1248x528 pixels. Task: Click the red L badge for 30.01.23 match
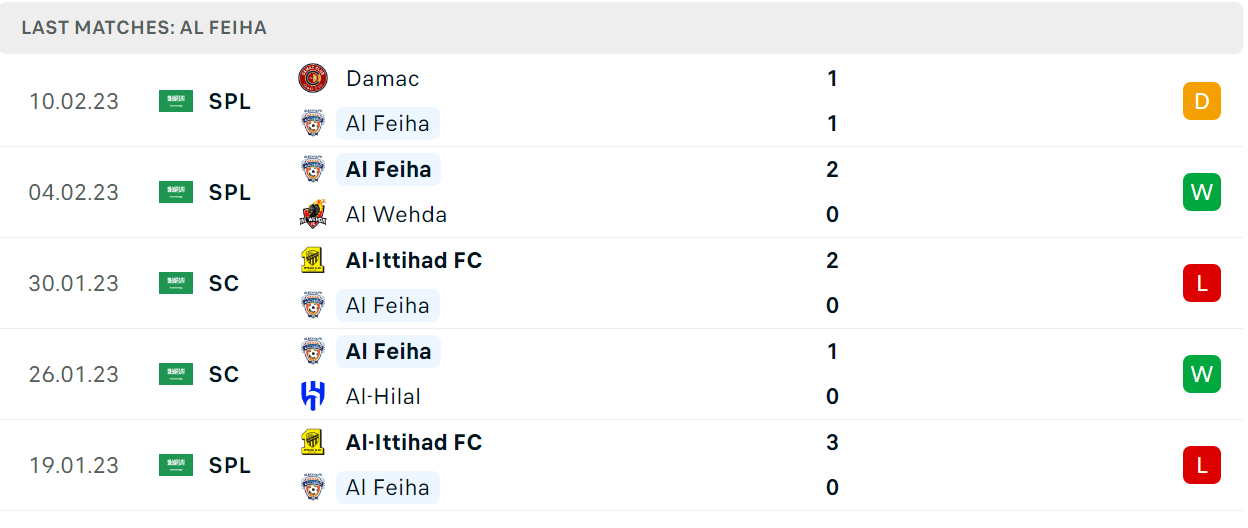tap(1202, 283)
